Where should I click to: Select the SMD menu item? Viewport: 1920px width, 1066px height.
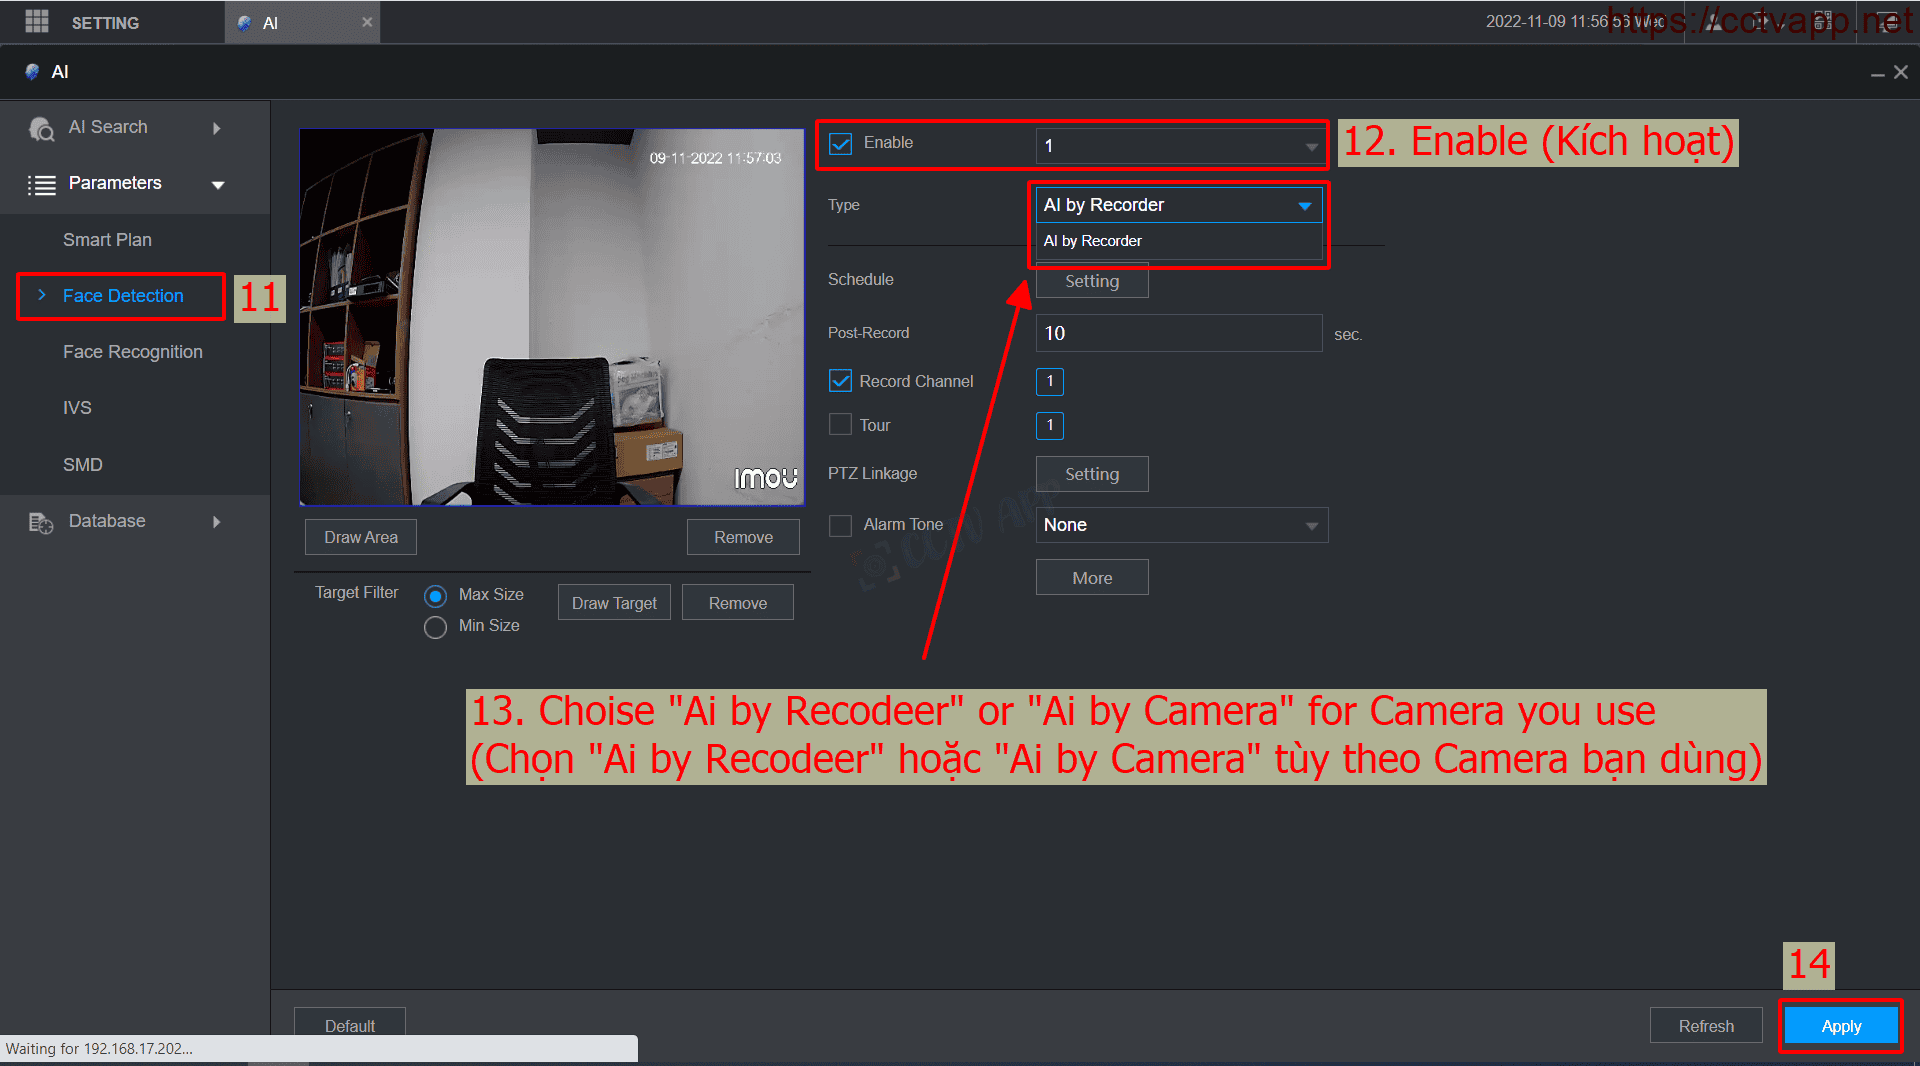click(82, 465)
